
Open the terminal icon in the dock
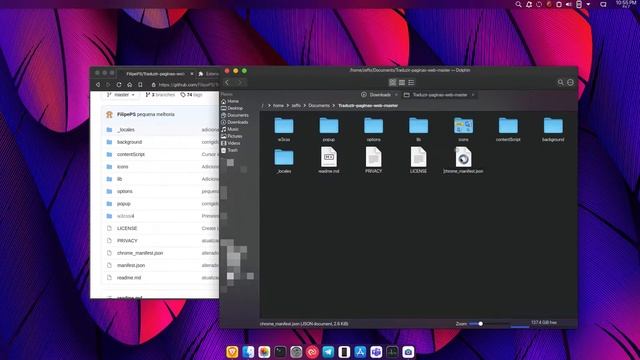point(280,352)
